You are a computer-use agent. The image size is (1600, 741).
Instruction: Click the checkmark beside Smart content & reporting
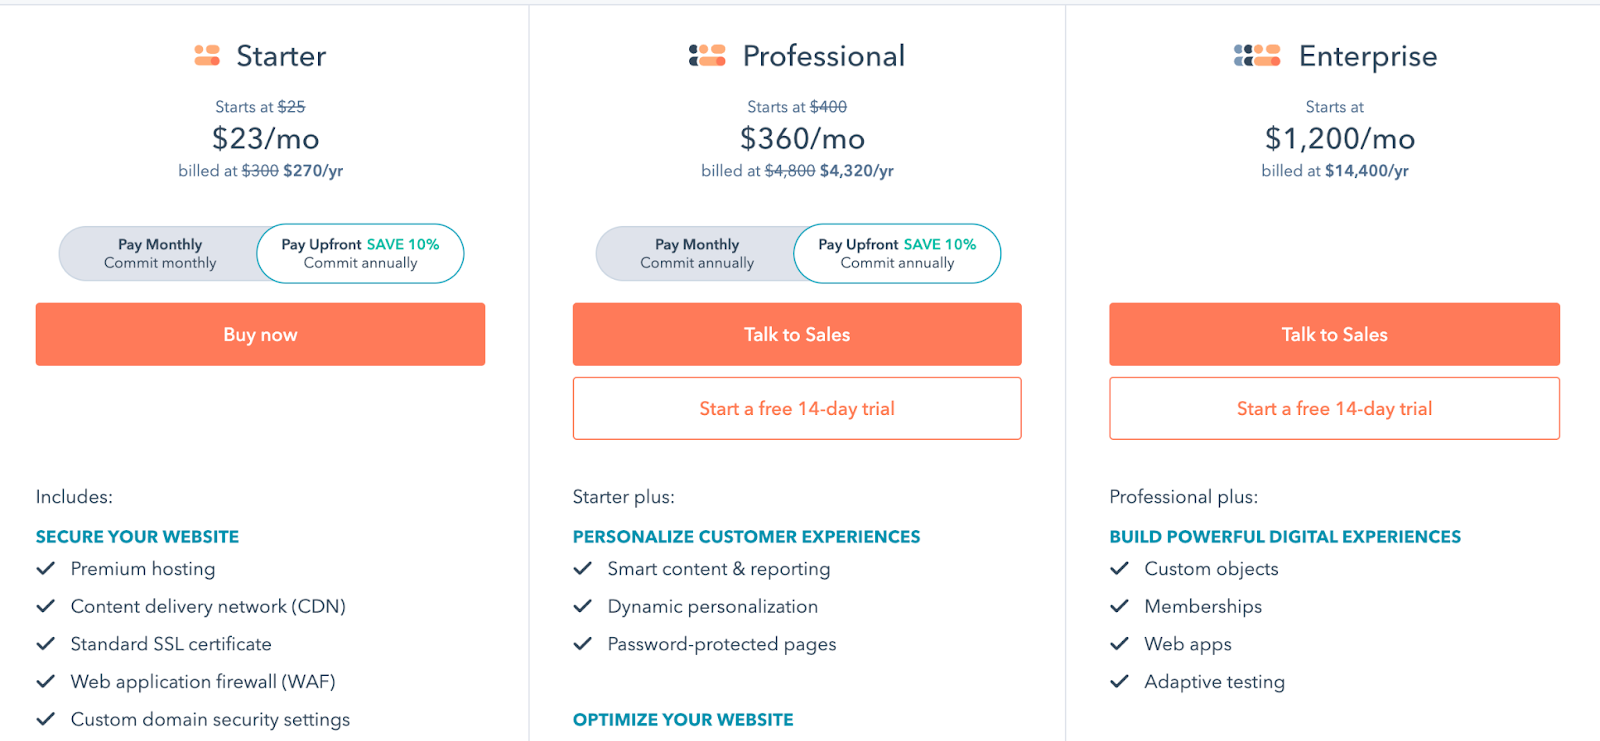pos(583,568)
